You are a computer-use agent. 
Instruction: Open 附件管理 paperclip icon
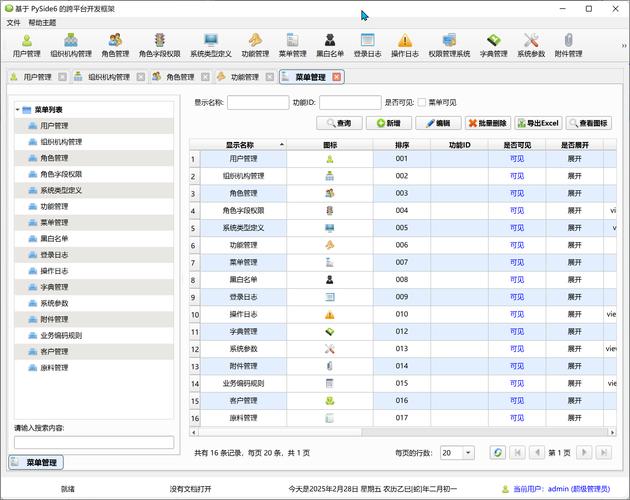pos(569,45)
